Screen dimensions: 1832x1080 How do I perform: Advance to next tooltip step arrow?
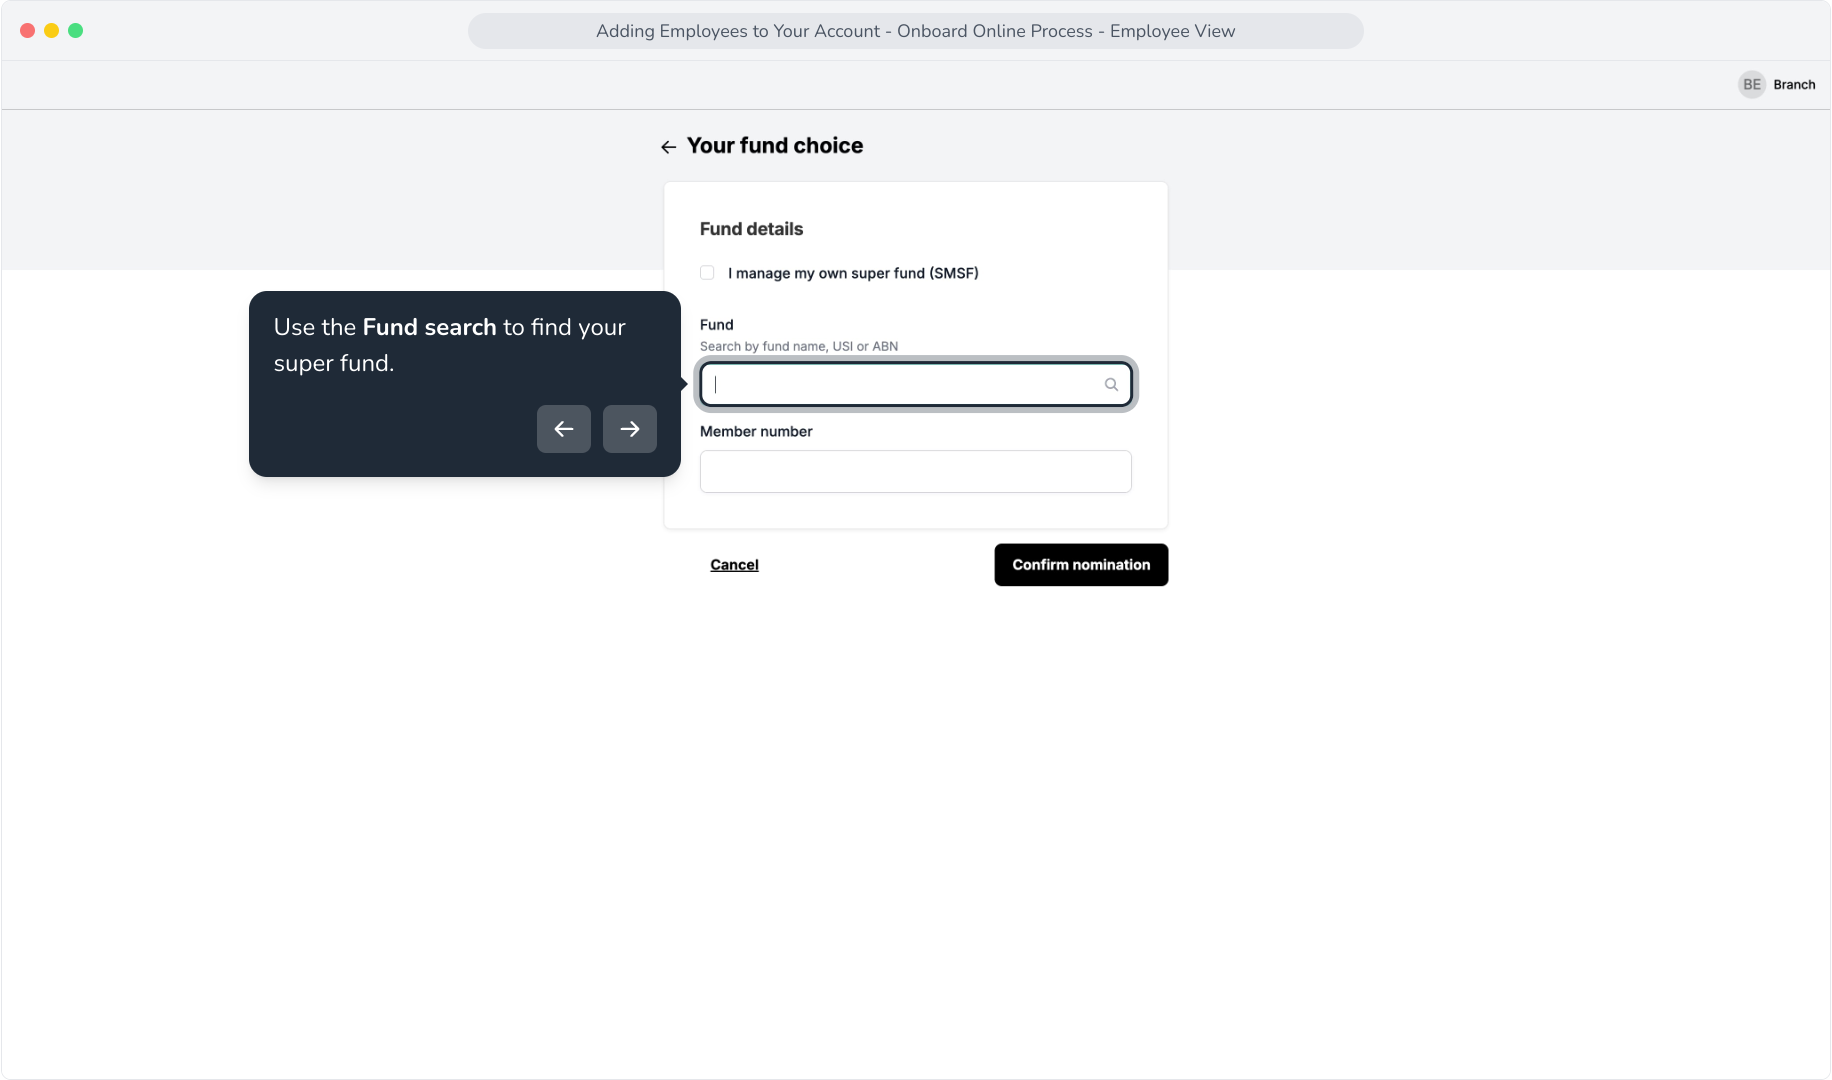pos(630,429)
